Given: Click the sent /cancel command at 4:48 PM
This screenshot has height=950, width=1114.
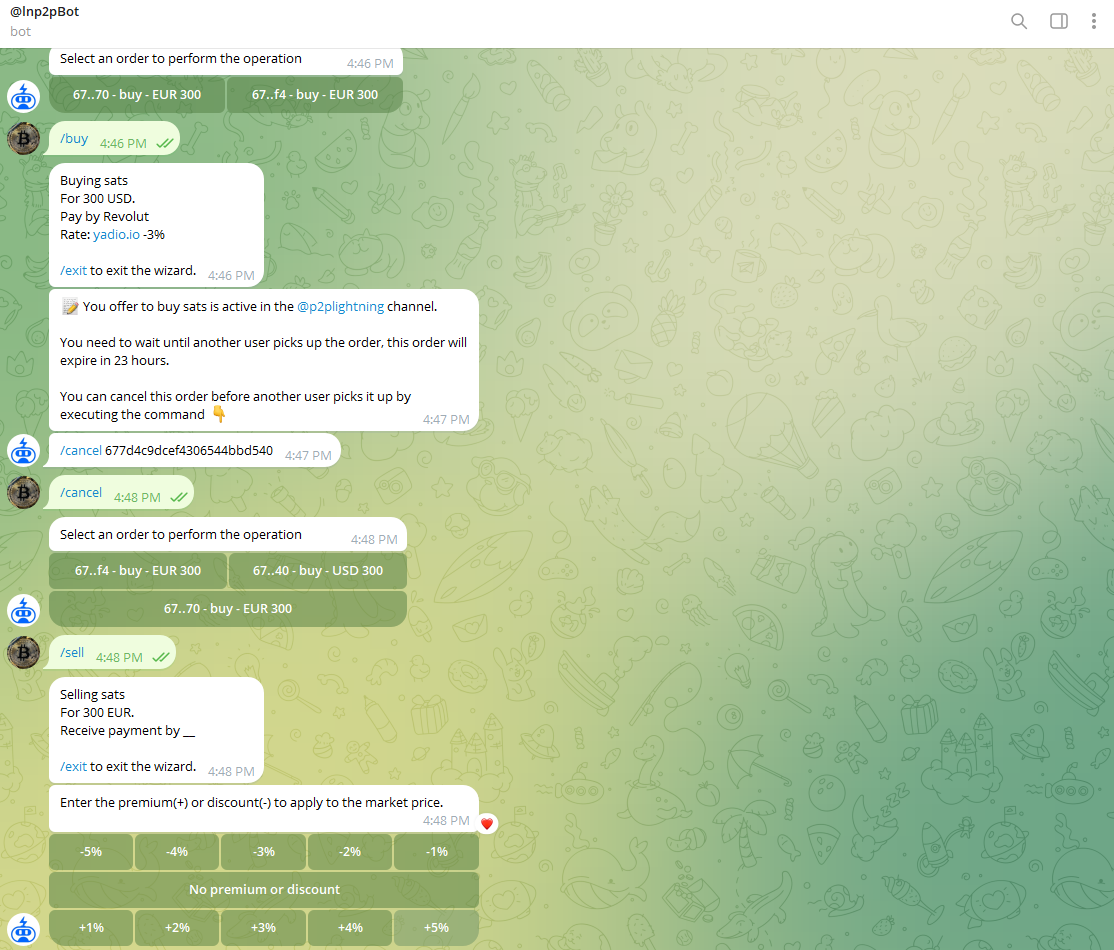Looking at the screenshot, I should pyautogui.click(x=80, y=492).
